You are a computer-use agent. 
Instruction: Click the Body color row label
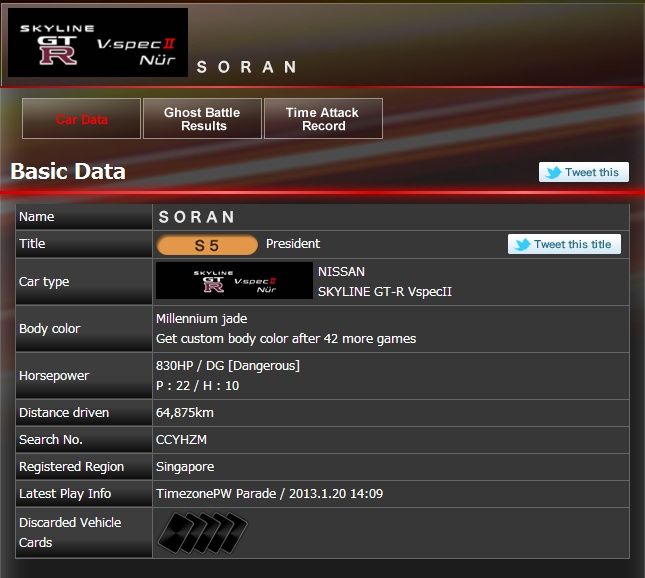[x=49, y=329]
